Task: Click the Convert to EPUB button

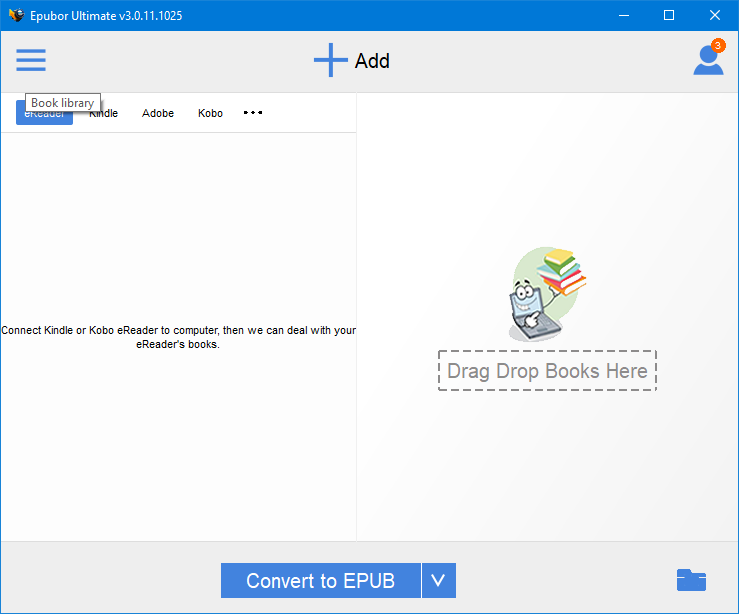Action: pyautogui.click(x=320, y=581)
